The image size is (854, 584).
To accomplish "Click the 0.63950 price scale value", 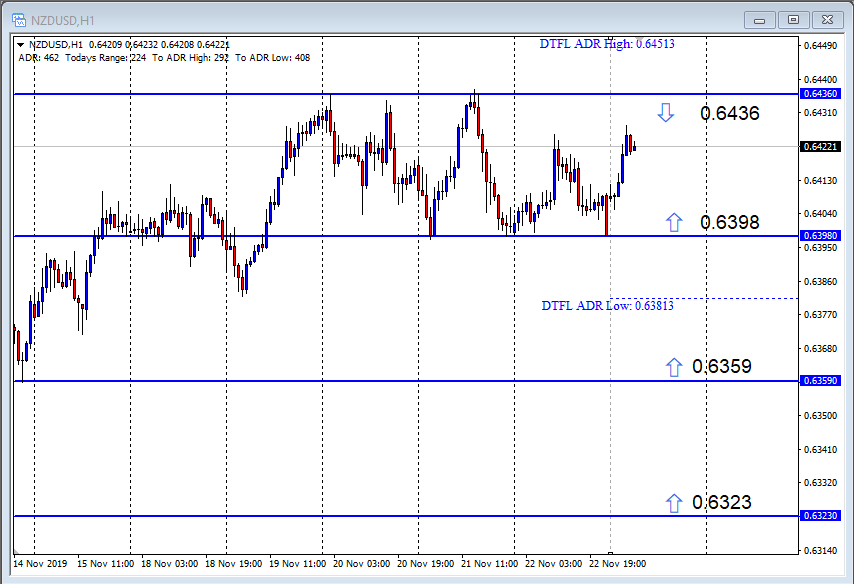I will pos(820,247).
